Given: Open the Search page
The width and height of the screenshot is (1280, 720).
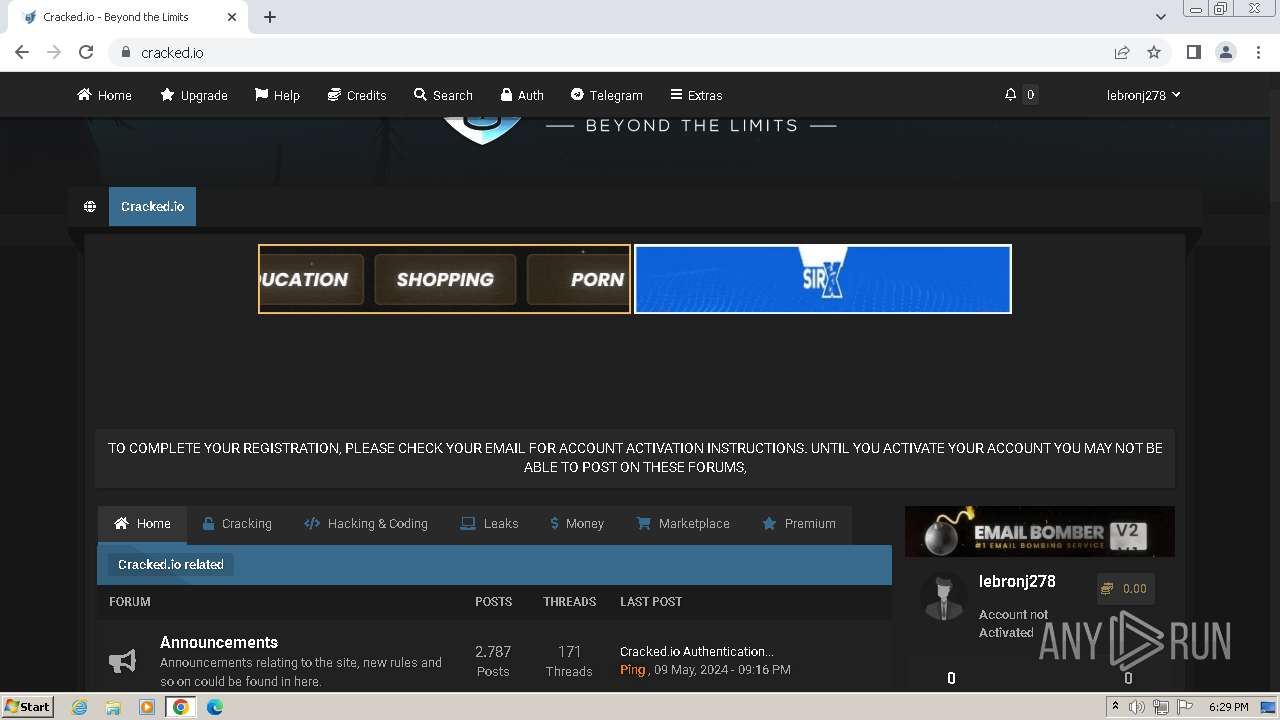Looking at the screenshot, I should 443,95.
